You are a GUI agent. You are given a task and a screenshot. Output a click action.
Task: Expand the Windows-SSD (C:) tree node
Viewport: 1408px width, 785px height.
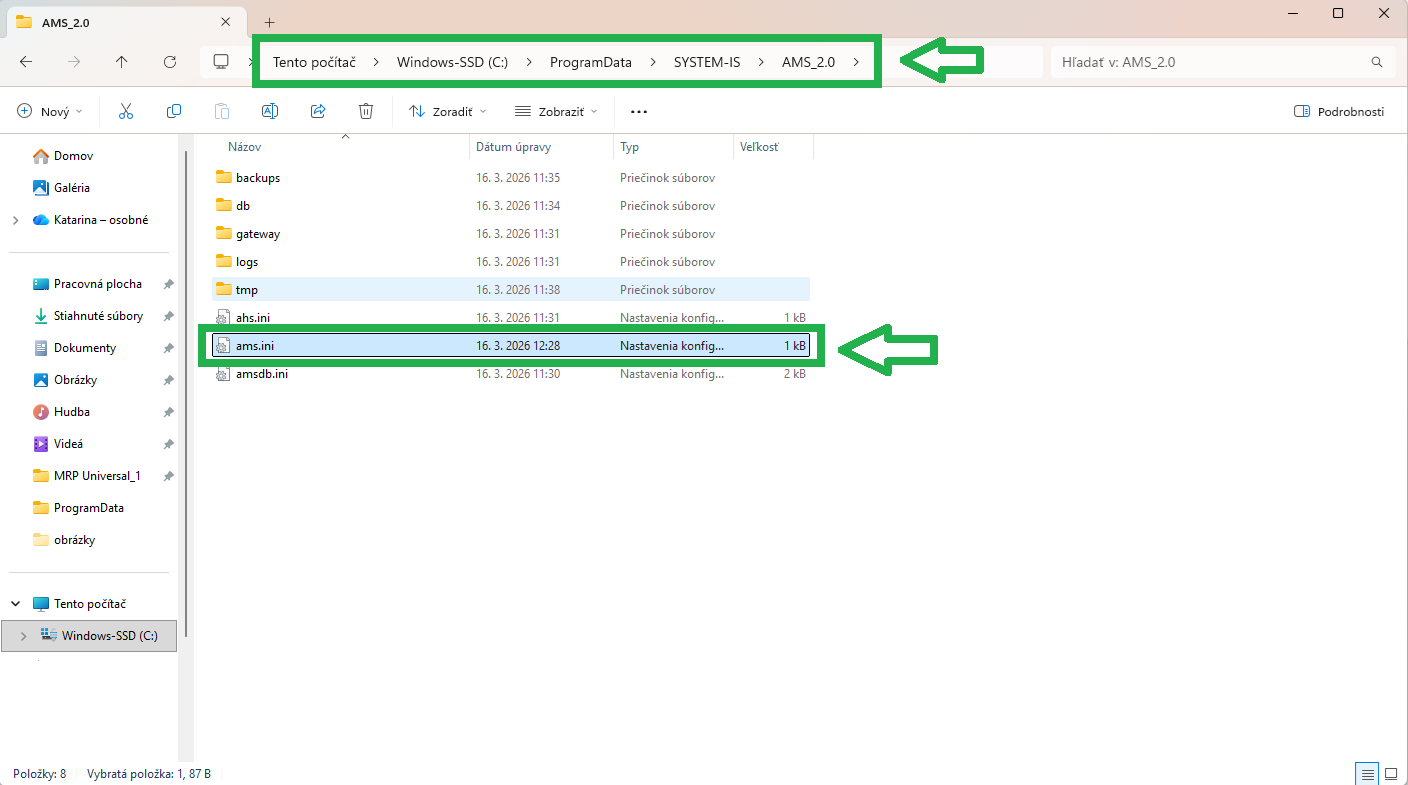[x=23, y=636]
